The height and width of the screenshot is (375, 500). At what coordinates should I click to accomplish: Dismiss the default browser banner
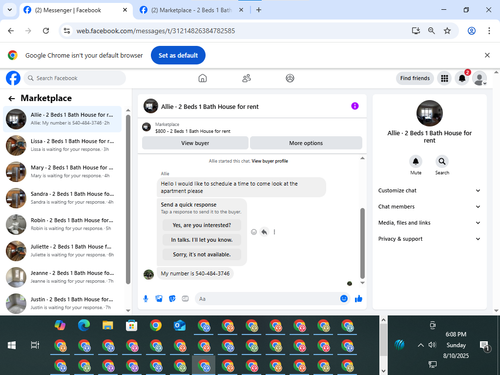(x=487, y=55)
